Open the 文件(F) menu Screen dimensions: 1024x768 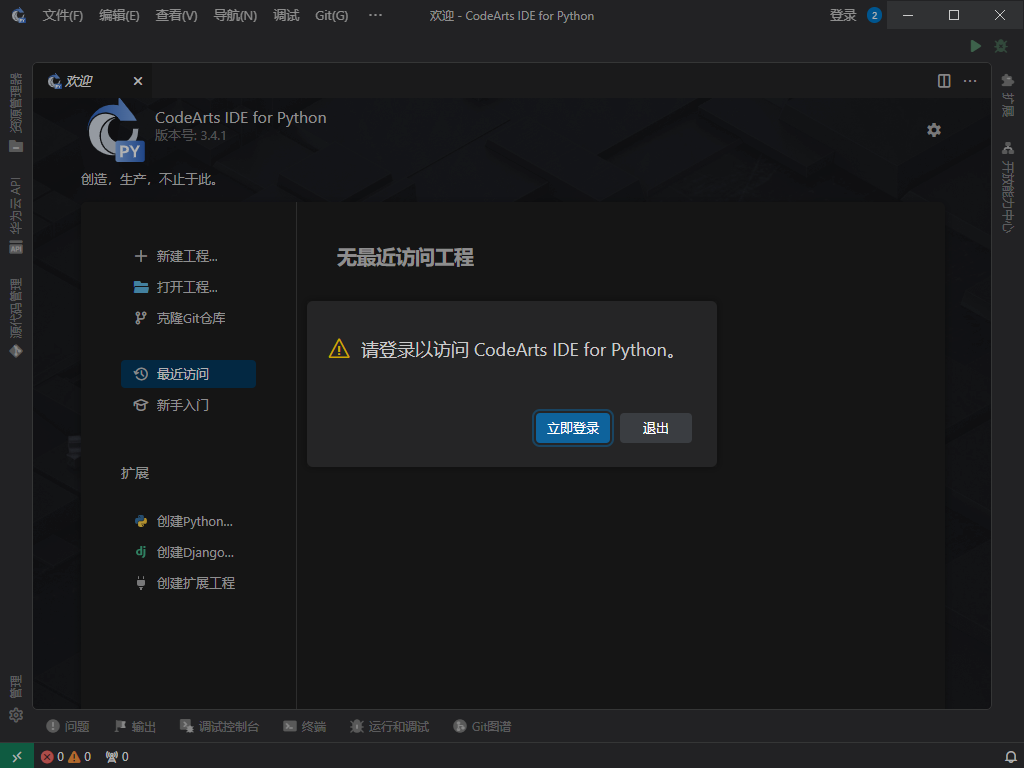[x=63, y=15]
